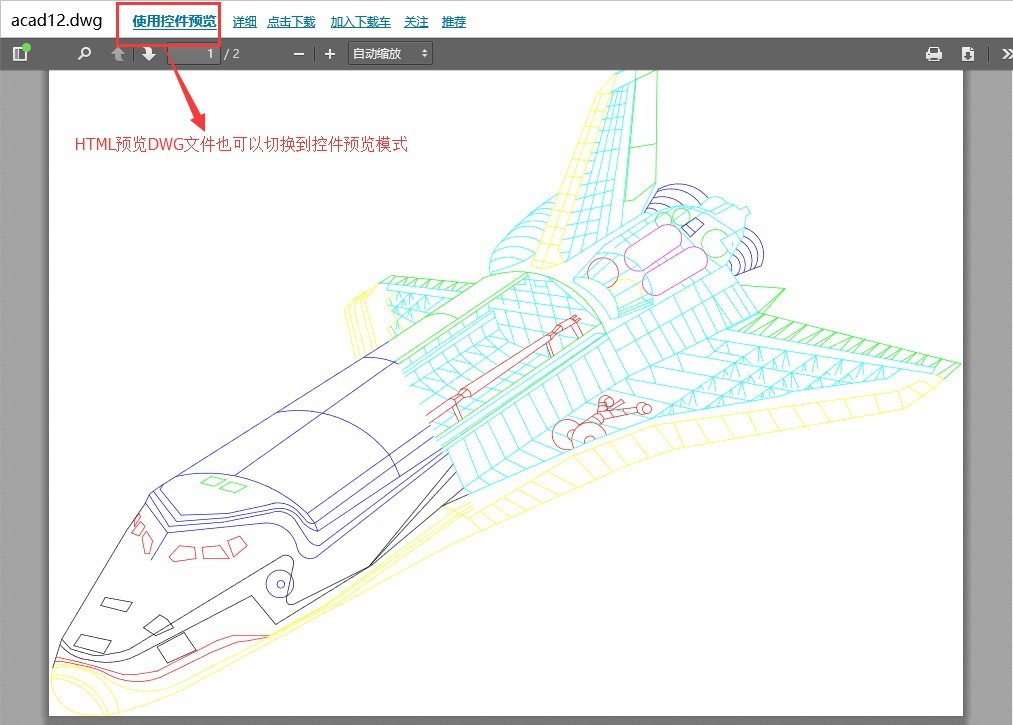The image size is (1013, 725).
Task: Open the 详细 menu item
Action: click(244, 20)
